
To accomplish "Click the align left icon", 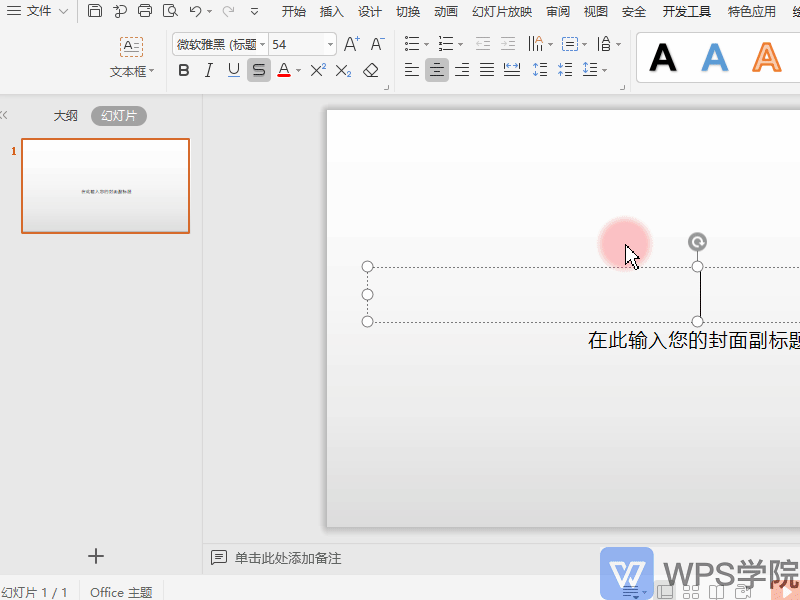I will pyautogui.click(x=411, y=70).
